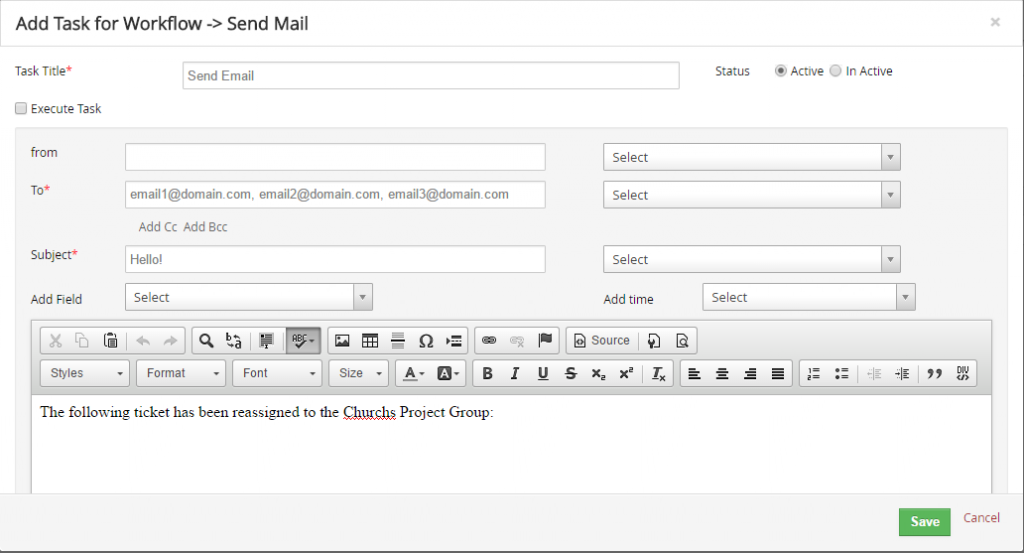1024x553 pixels.
Task: Insert a block quote
Action: (935, 373)
